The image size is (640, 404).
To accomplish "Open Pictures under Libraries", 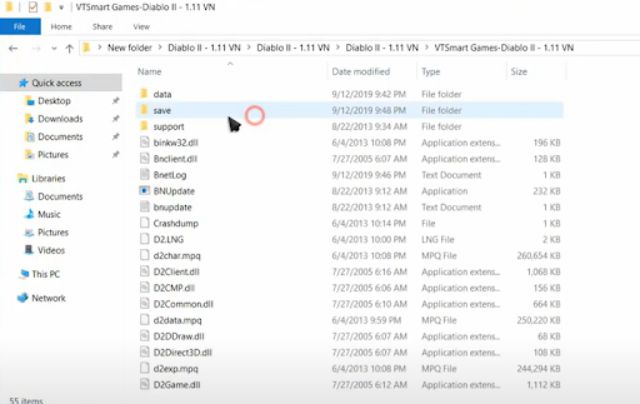I will [53, 233].
